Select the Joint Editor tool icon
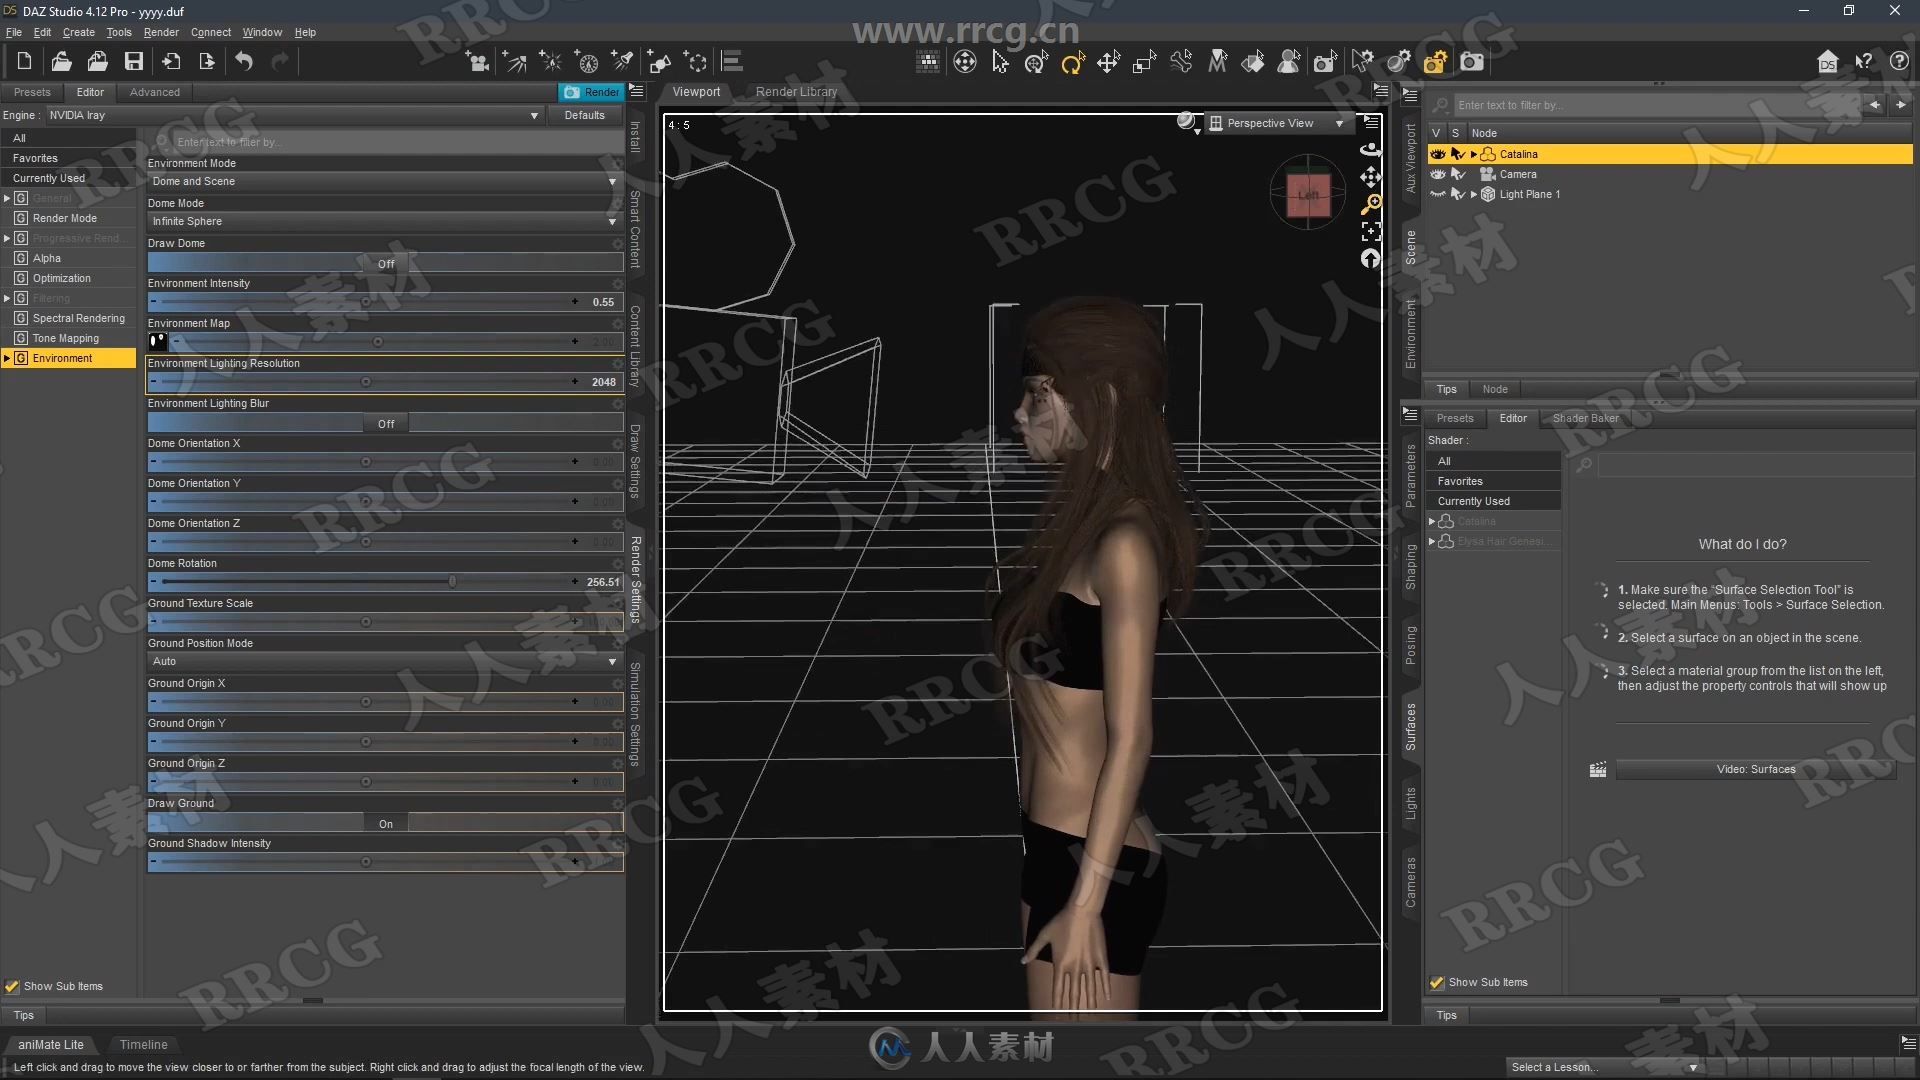This screenshot has height=1080, width=1920. click(1180, 61)
